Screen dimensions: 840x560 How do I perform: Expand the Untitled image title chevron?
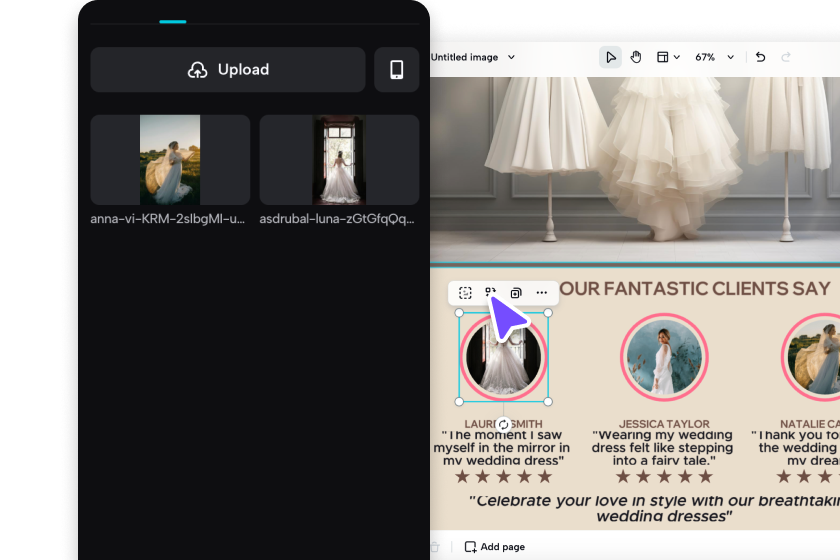[511, 57]
